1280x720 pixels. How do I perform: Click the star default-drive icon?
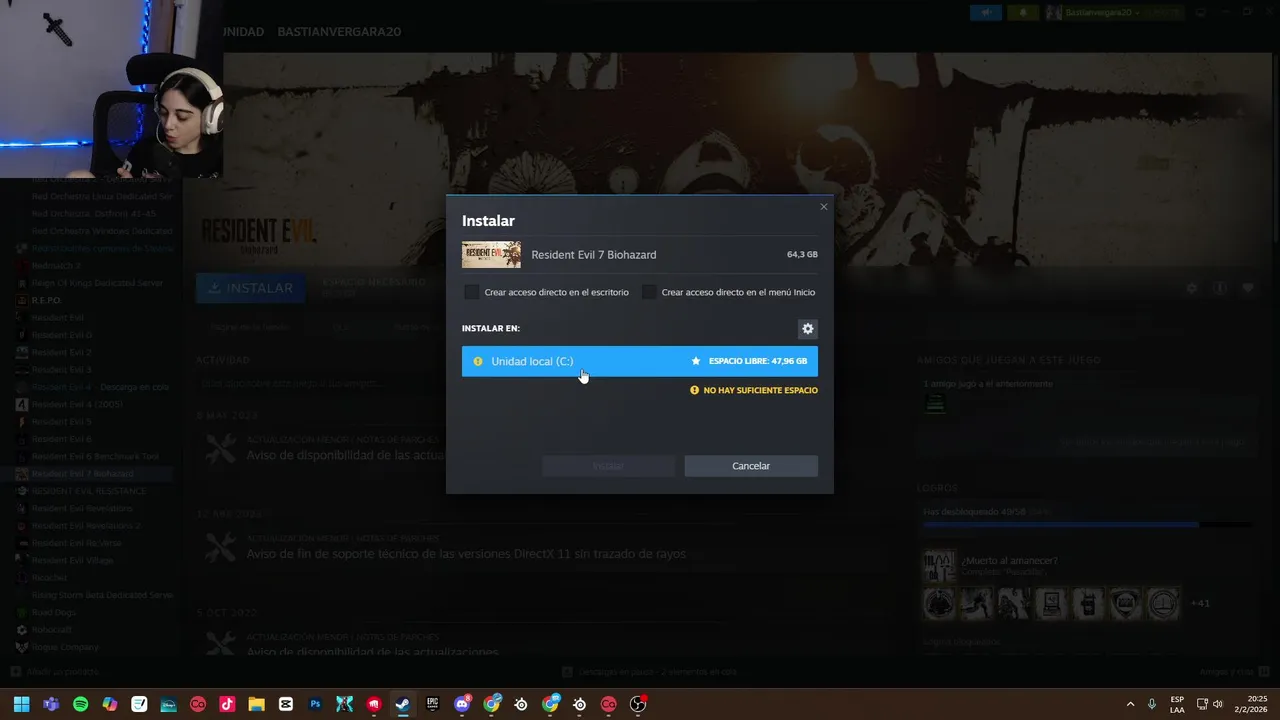[x=696, y=361]
